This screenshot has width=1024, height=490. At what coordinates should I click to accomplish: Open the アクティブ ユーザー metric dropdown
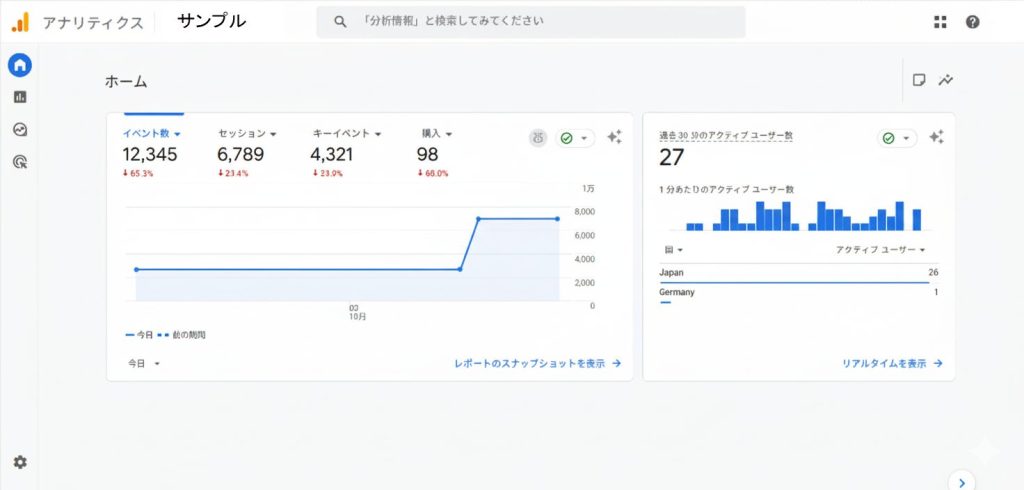click(x=880, y=250)
